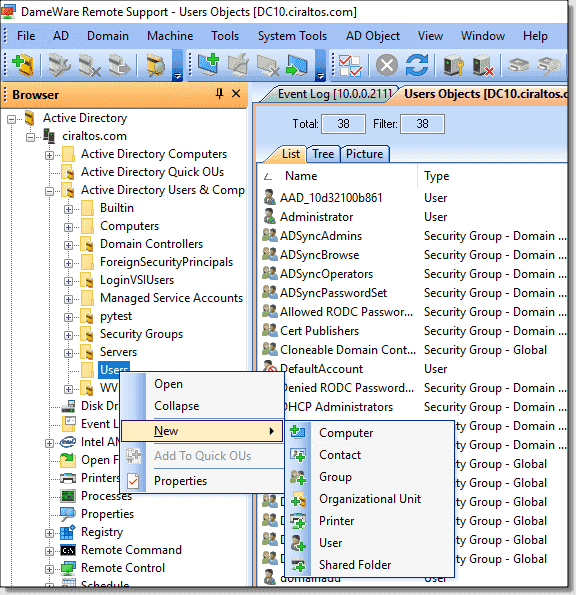Select the highlighted Users folder
The width and height of the screenshot is (576, 595).
pos(114,370)
